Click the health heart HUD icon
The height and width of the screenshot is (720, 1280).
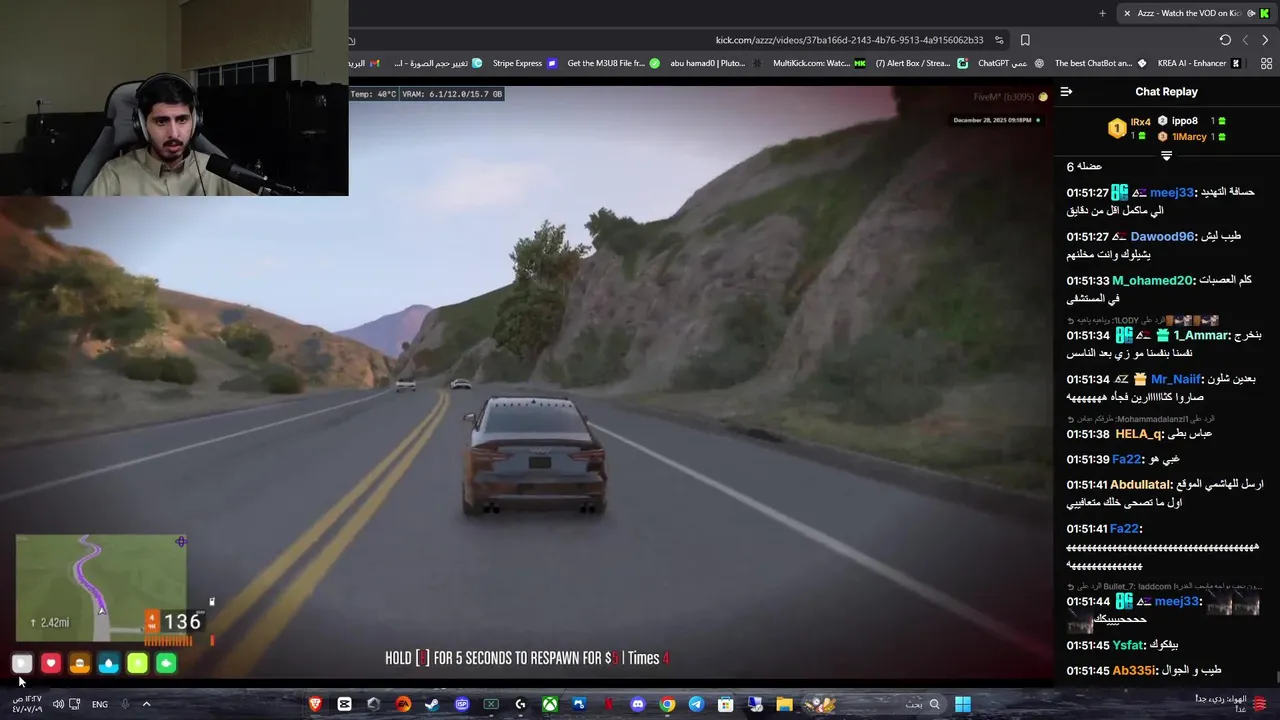51,663
